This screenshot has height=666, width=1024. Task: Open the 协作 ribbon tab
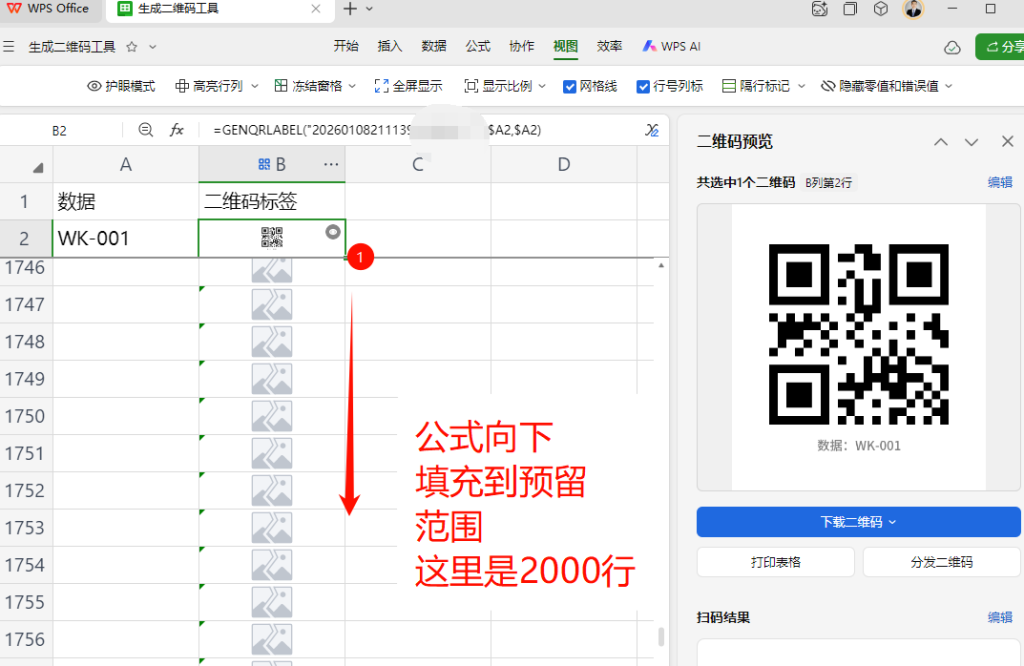[521, 46]
